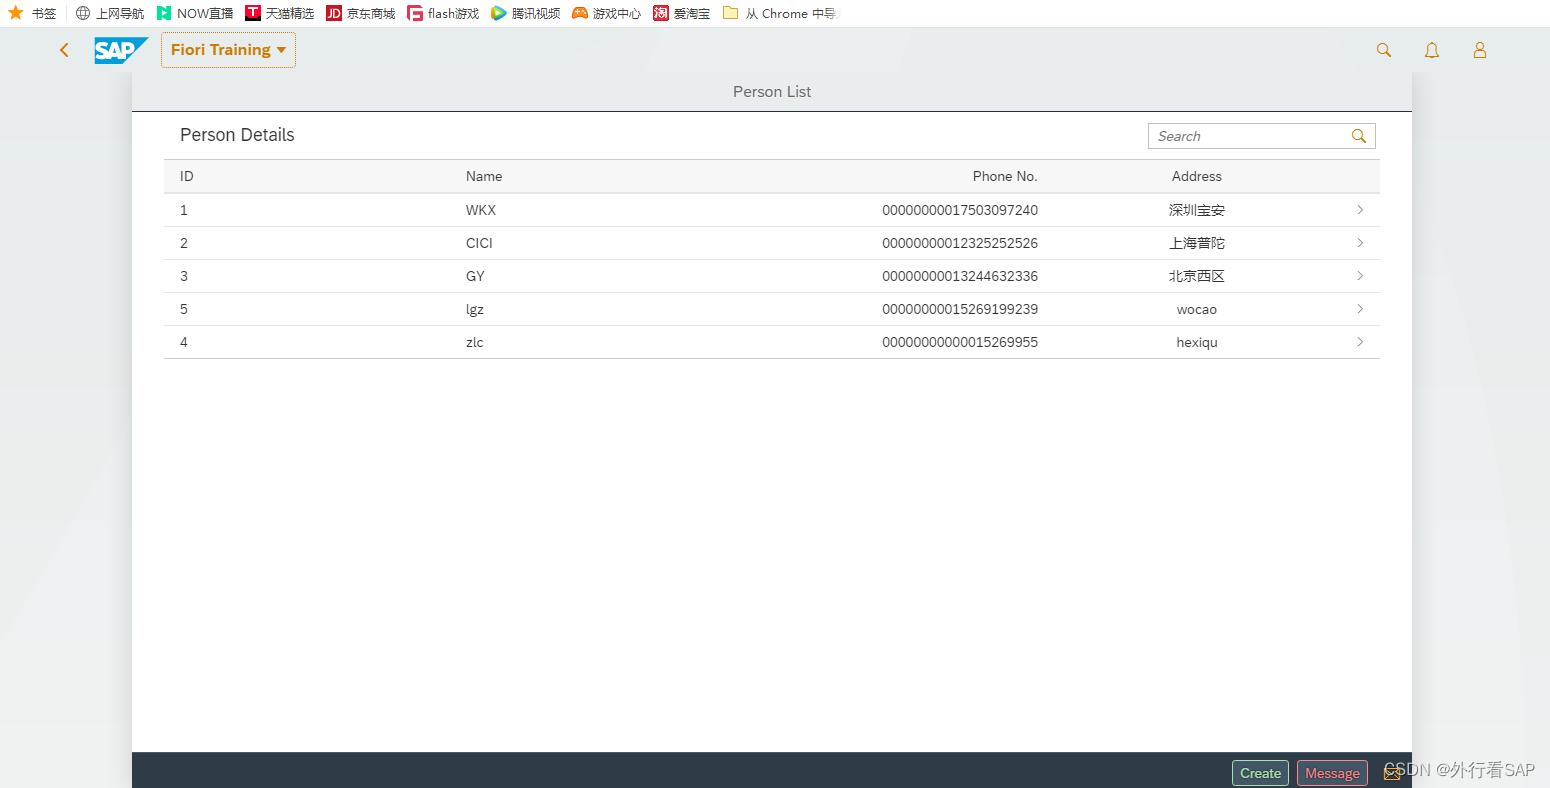Open the 腾讯视频 bookmark
1550x788 pixels.
[526, 13]
